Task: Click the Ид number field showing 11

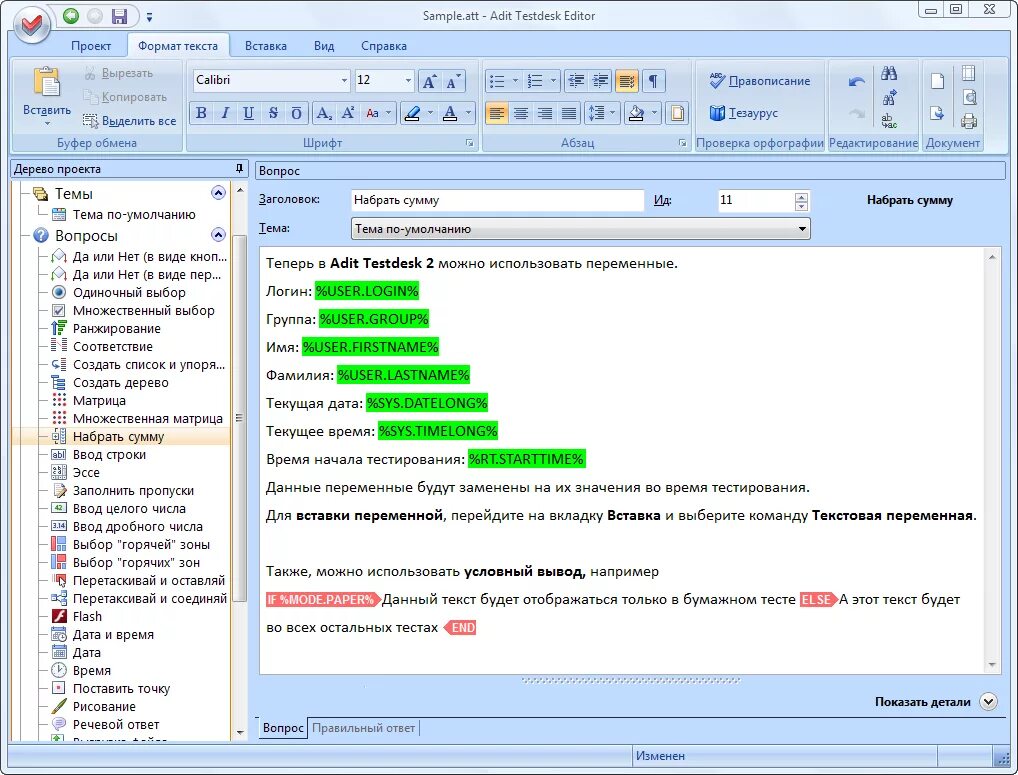Action: [x=756, y=200]
